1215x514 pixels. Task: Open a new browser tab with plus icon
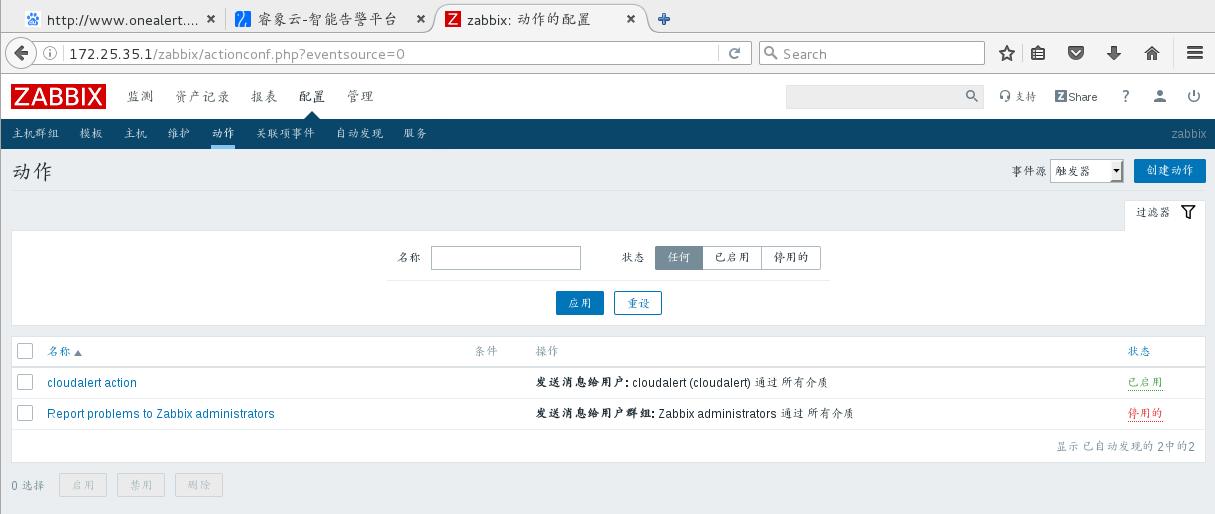664,19
